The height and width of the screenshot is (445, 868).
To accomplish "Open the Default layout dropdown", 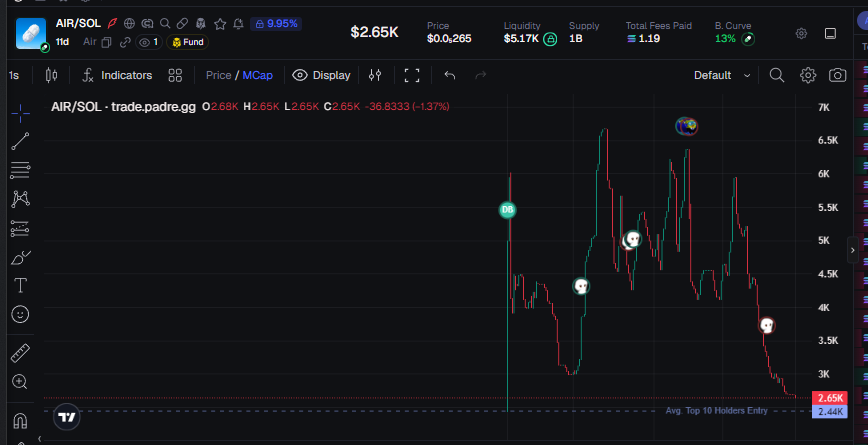I will (x=722, y=75).
